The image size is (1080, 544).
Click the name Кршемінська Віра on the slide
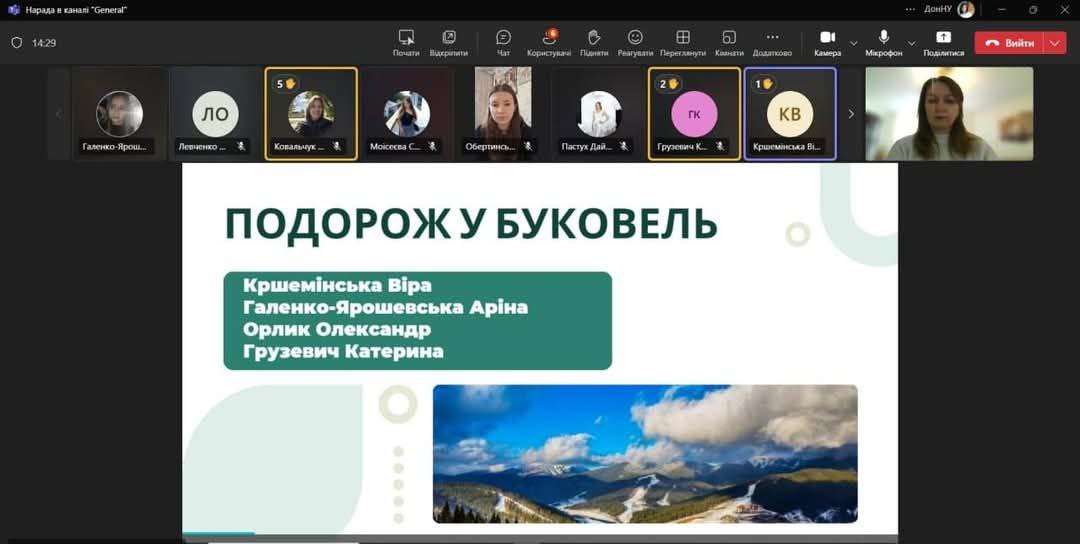point(338,285)
